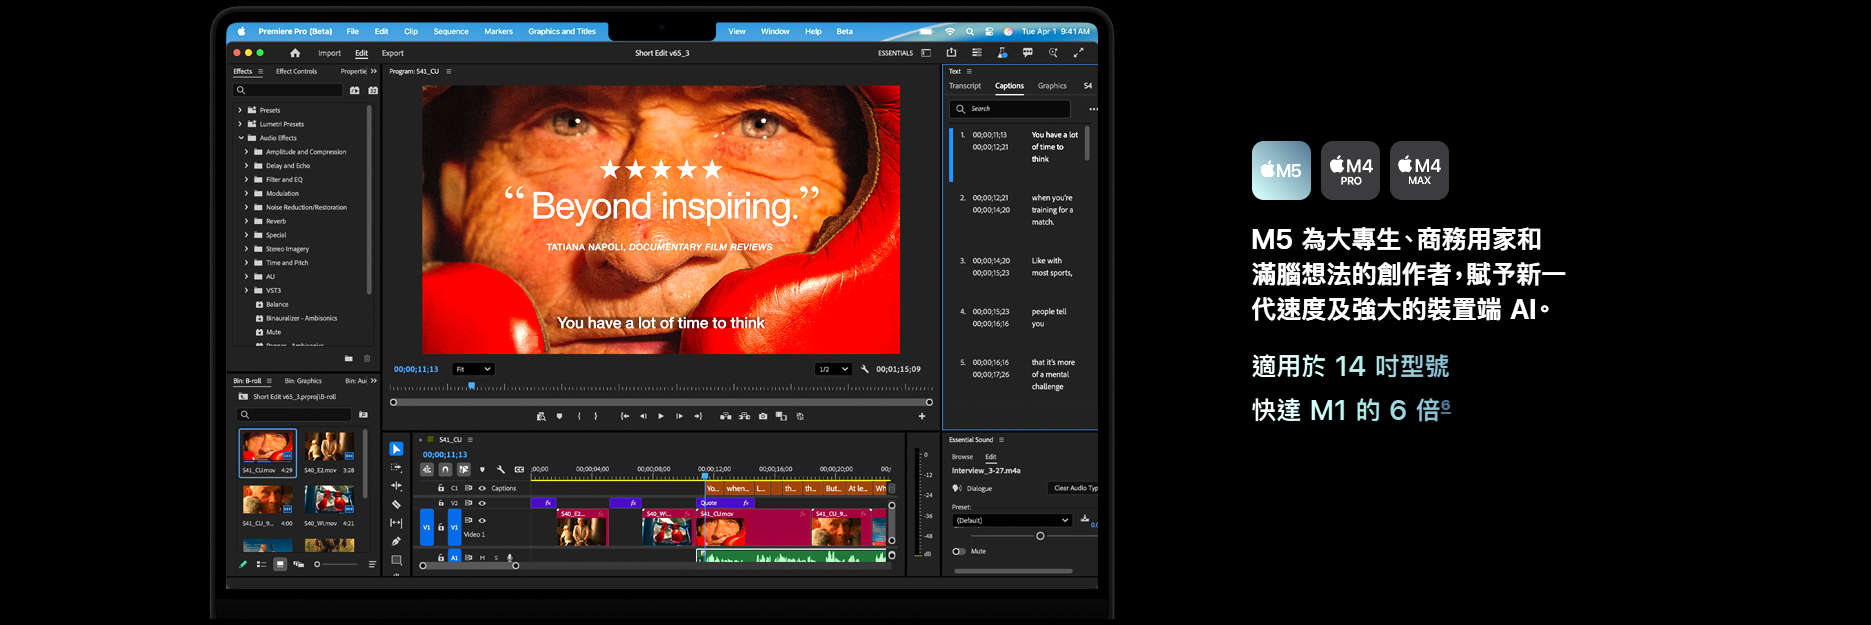
Task: Open the Sequence menu in the menu bar
Action: click(x=450, y=31)
